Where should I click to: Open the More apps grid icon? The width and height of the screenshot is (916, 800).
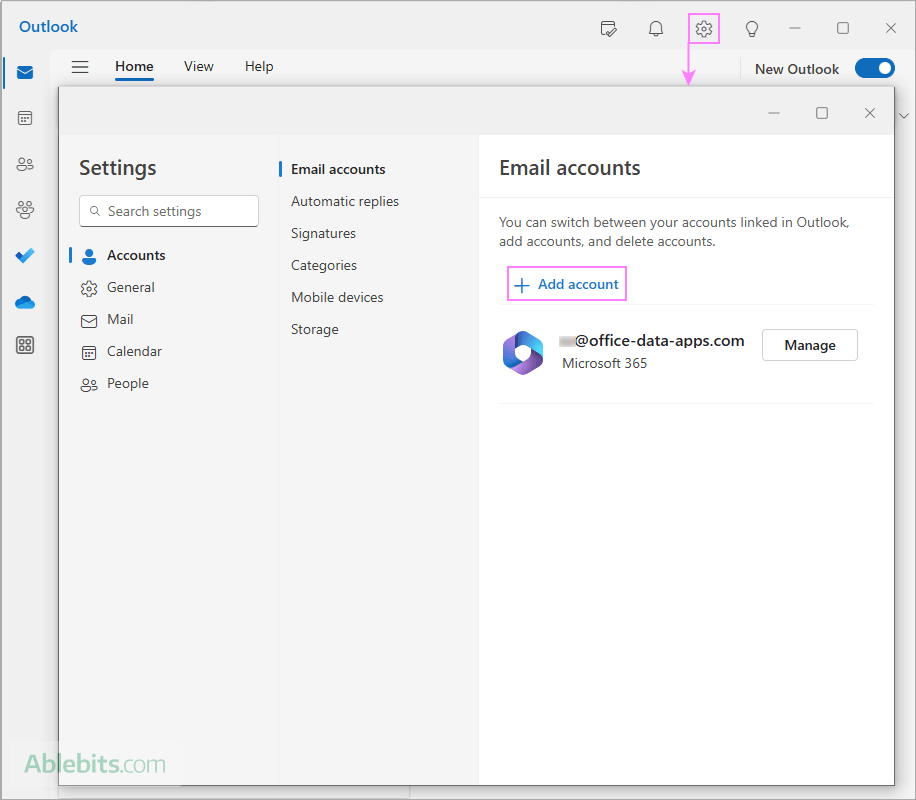25,345
